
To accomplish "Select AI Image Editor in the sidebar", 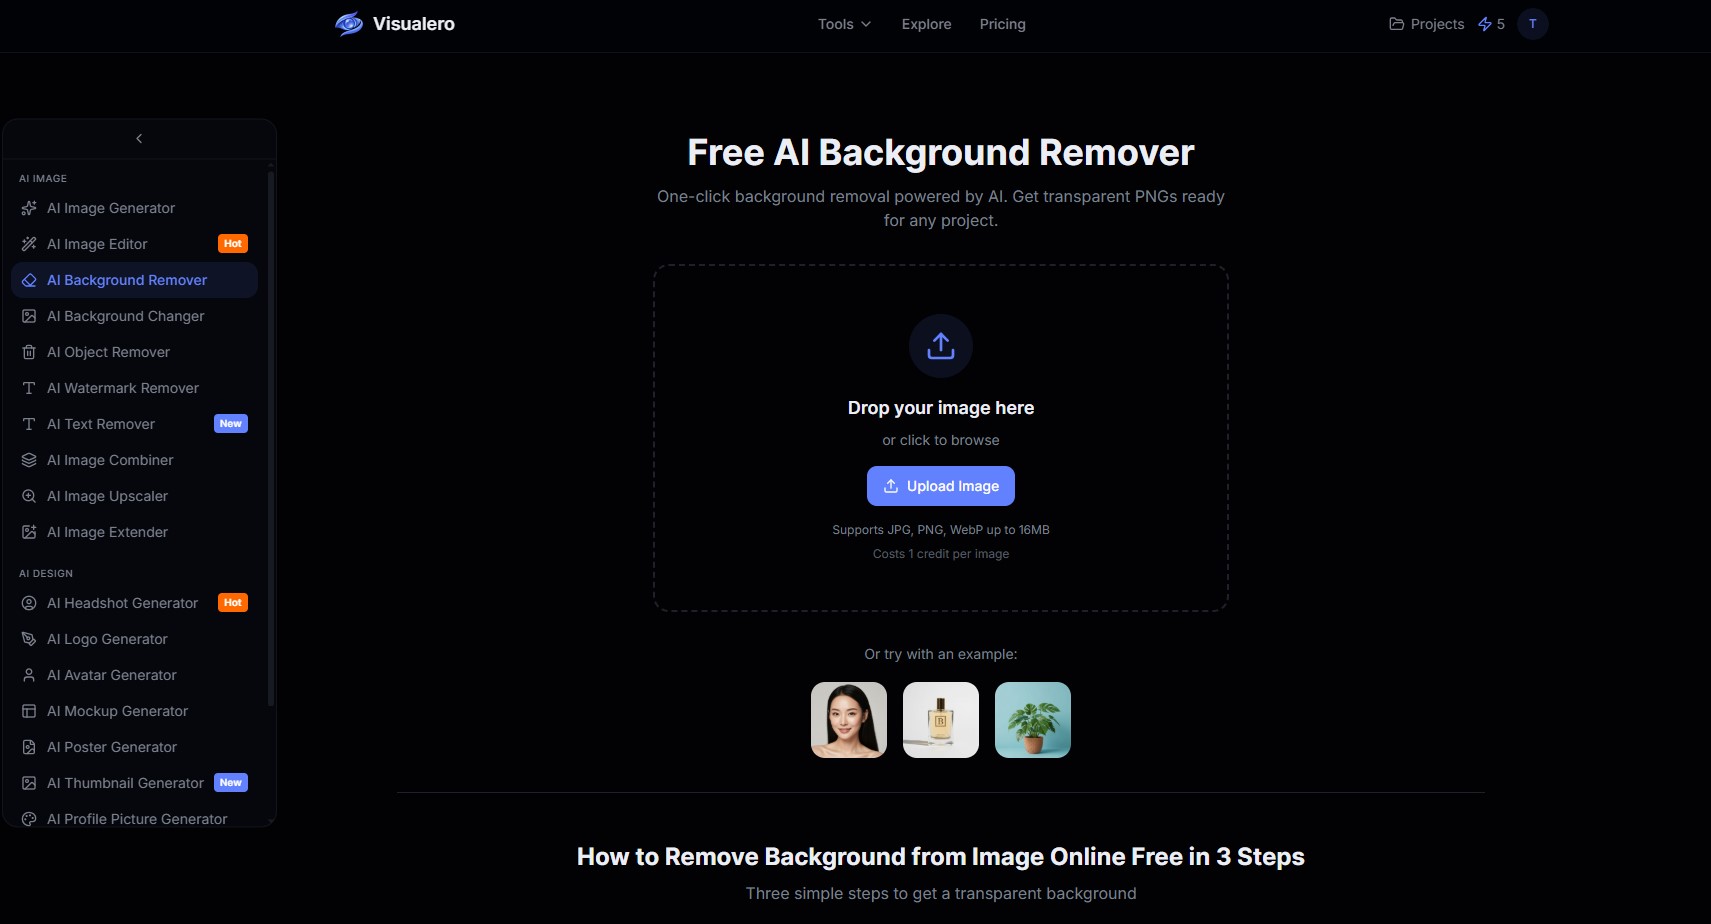I will 97,244.
